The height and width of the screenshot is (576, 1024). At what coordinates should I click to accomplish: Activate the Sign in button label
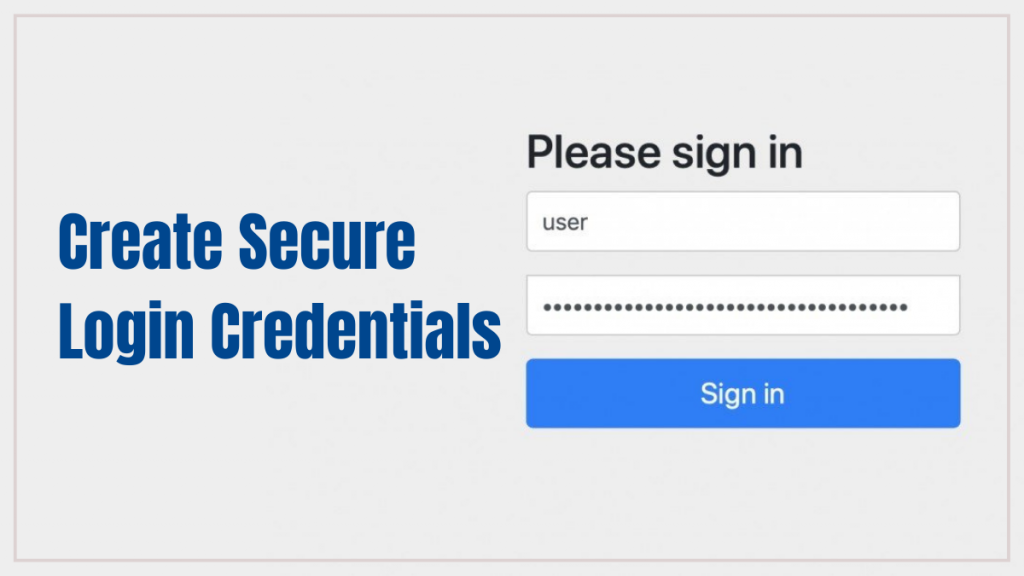742,393
